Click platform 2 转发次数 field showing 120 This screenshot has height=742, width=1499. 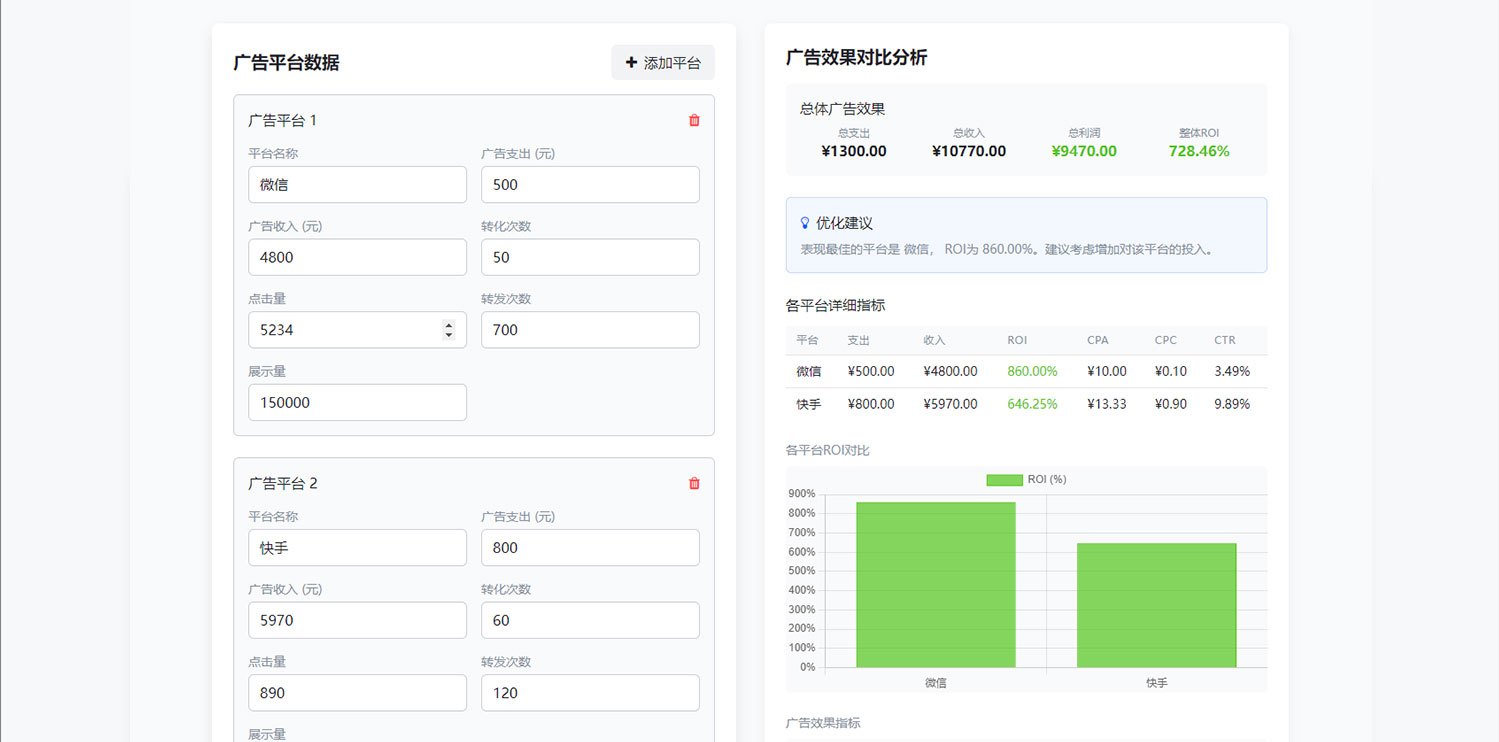click(x=590, y=693)
